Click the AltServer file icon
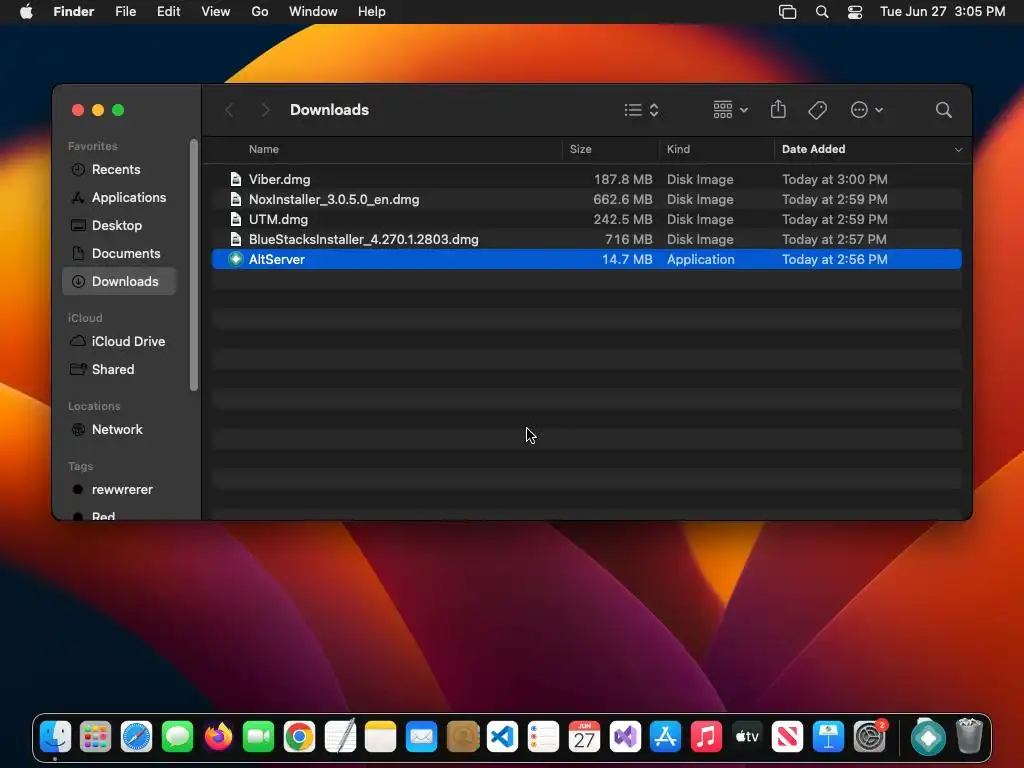The image size is (1024, 768). pyautogui.click(x=236, y=259)
